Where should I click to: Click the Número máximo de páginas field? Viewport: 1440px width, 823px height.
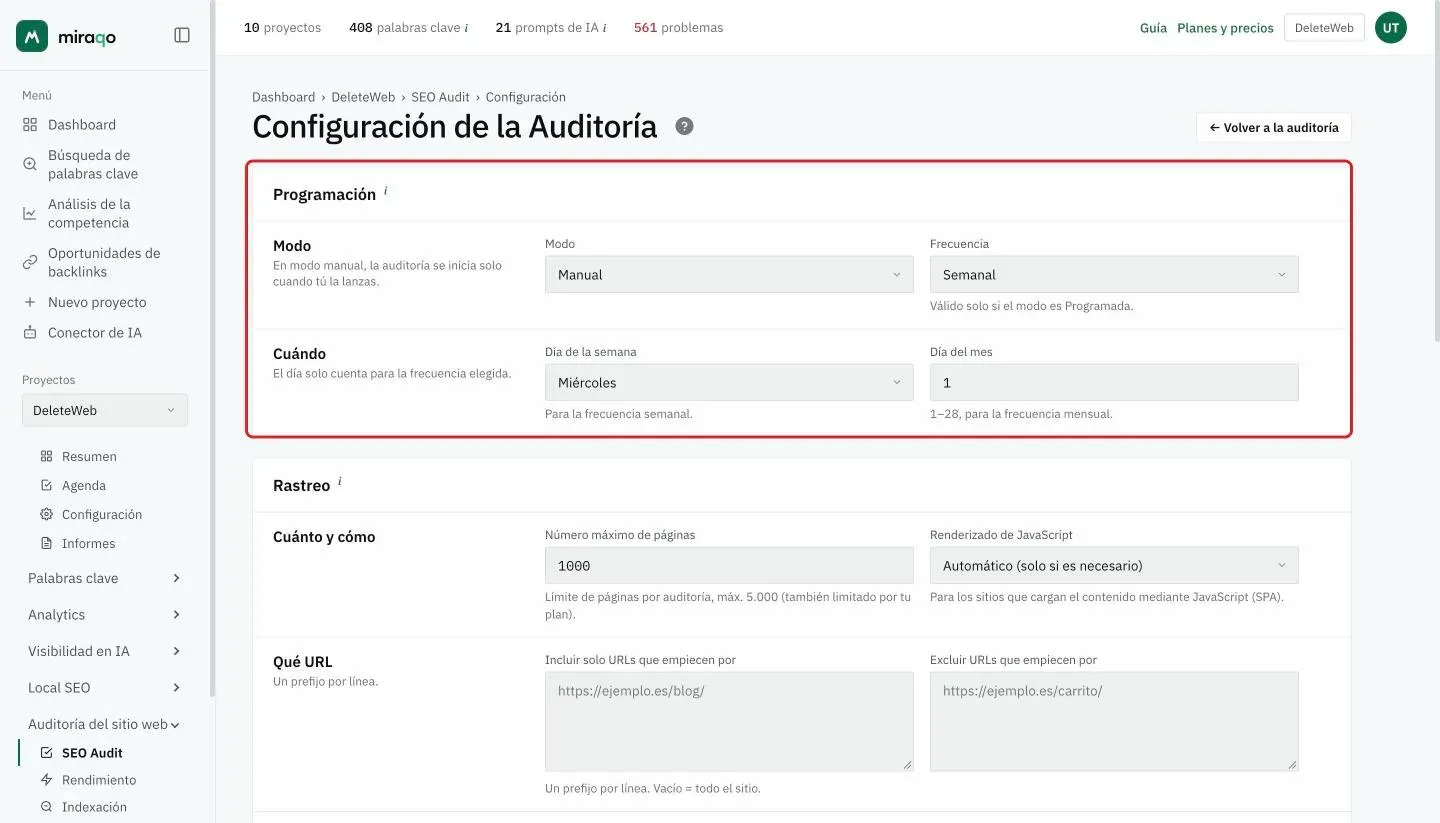(x=729, y=566)
